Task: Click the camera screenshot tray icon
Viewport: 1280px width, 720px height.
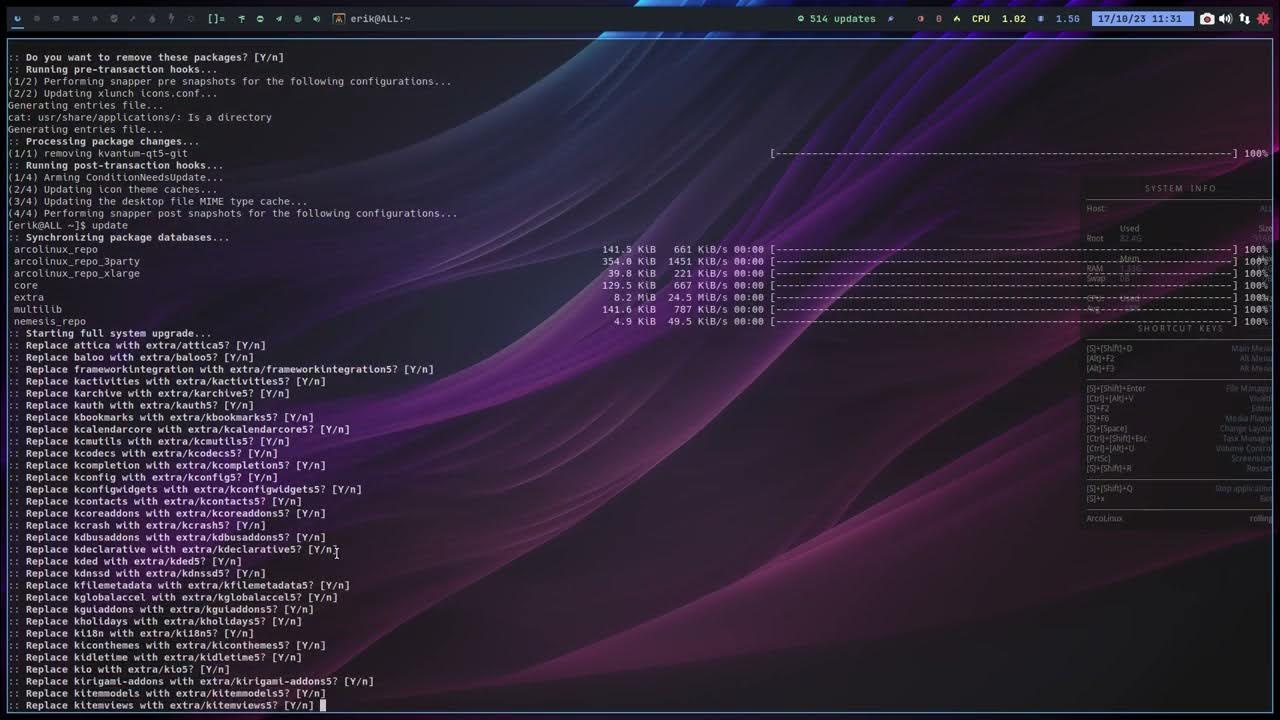Action: (x=1207, y=18)
